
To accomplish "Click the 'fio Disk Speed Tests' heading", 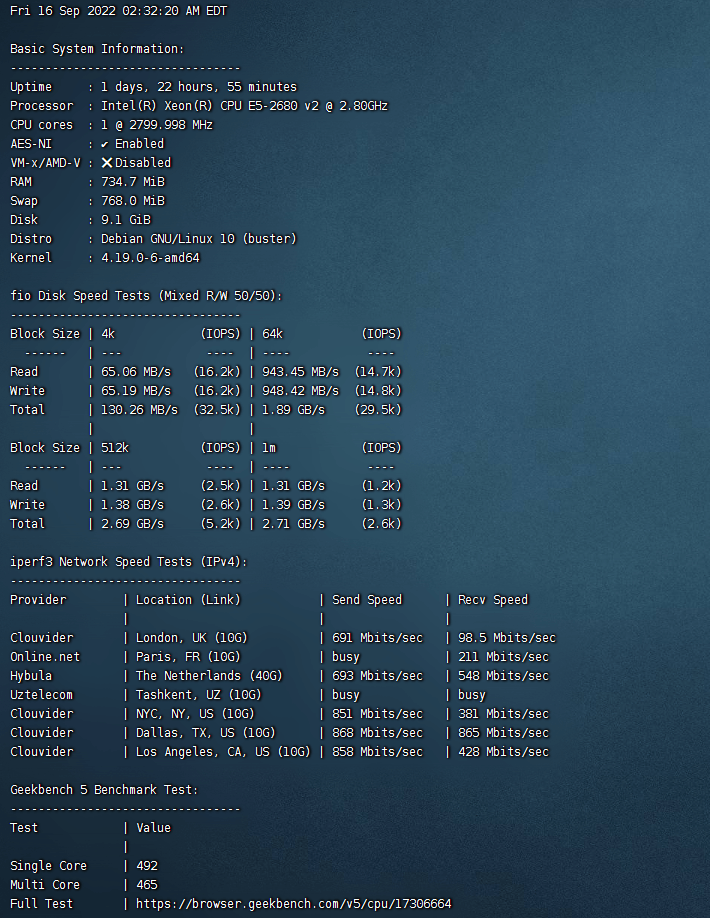I will coord(80,296).
